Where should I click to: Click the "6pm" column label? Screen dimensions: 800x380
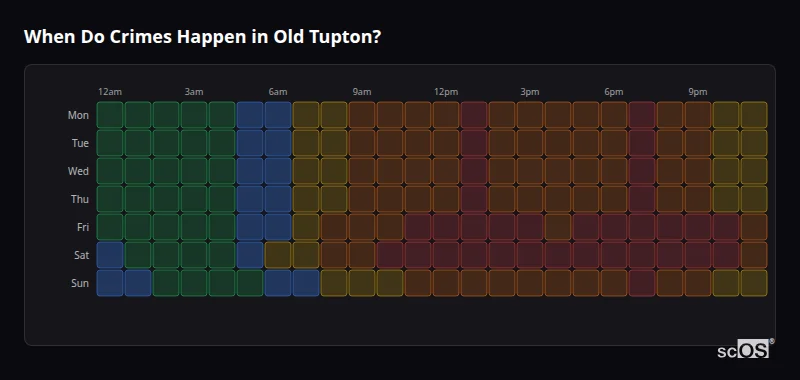pyautogui.click(x=614, y=92)
